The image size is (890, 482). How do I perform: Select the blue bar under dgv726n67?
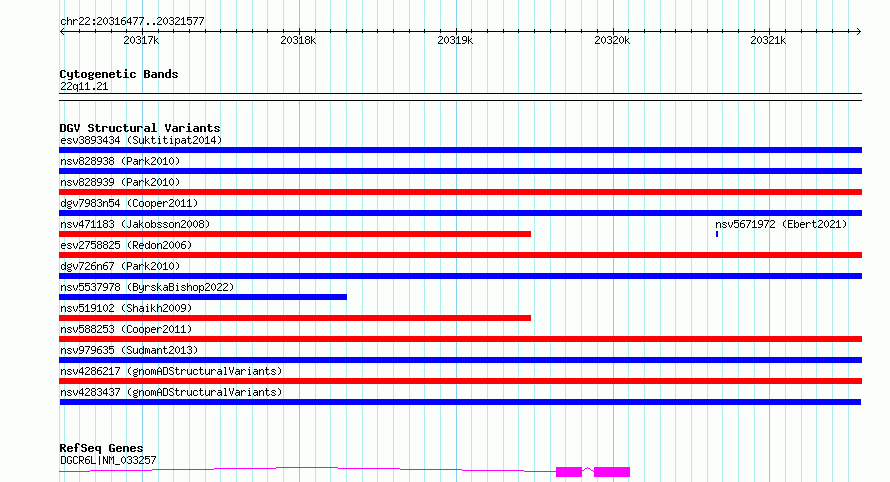[460, 276]
